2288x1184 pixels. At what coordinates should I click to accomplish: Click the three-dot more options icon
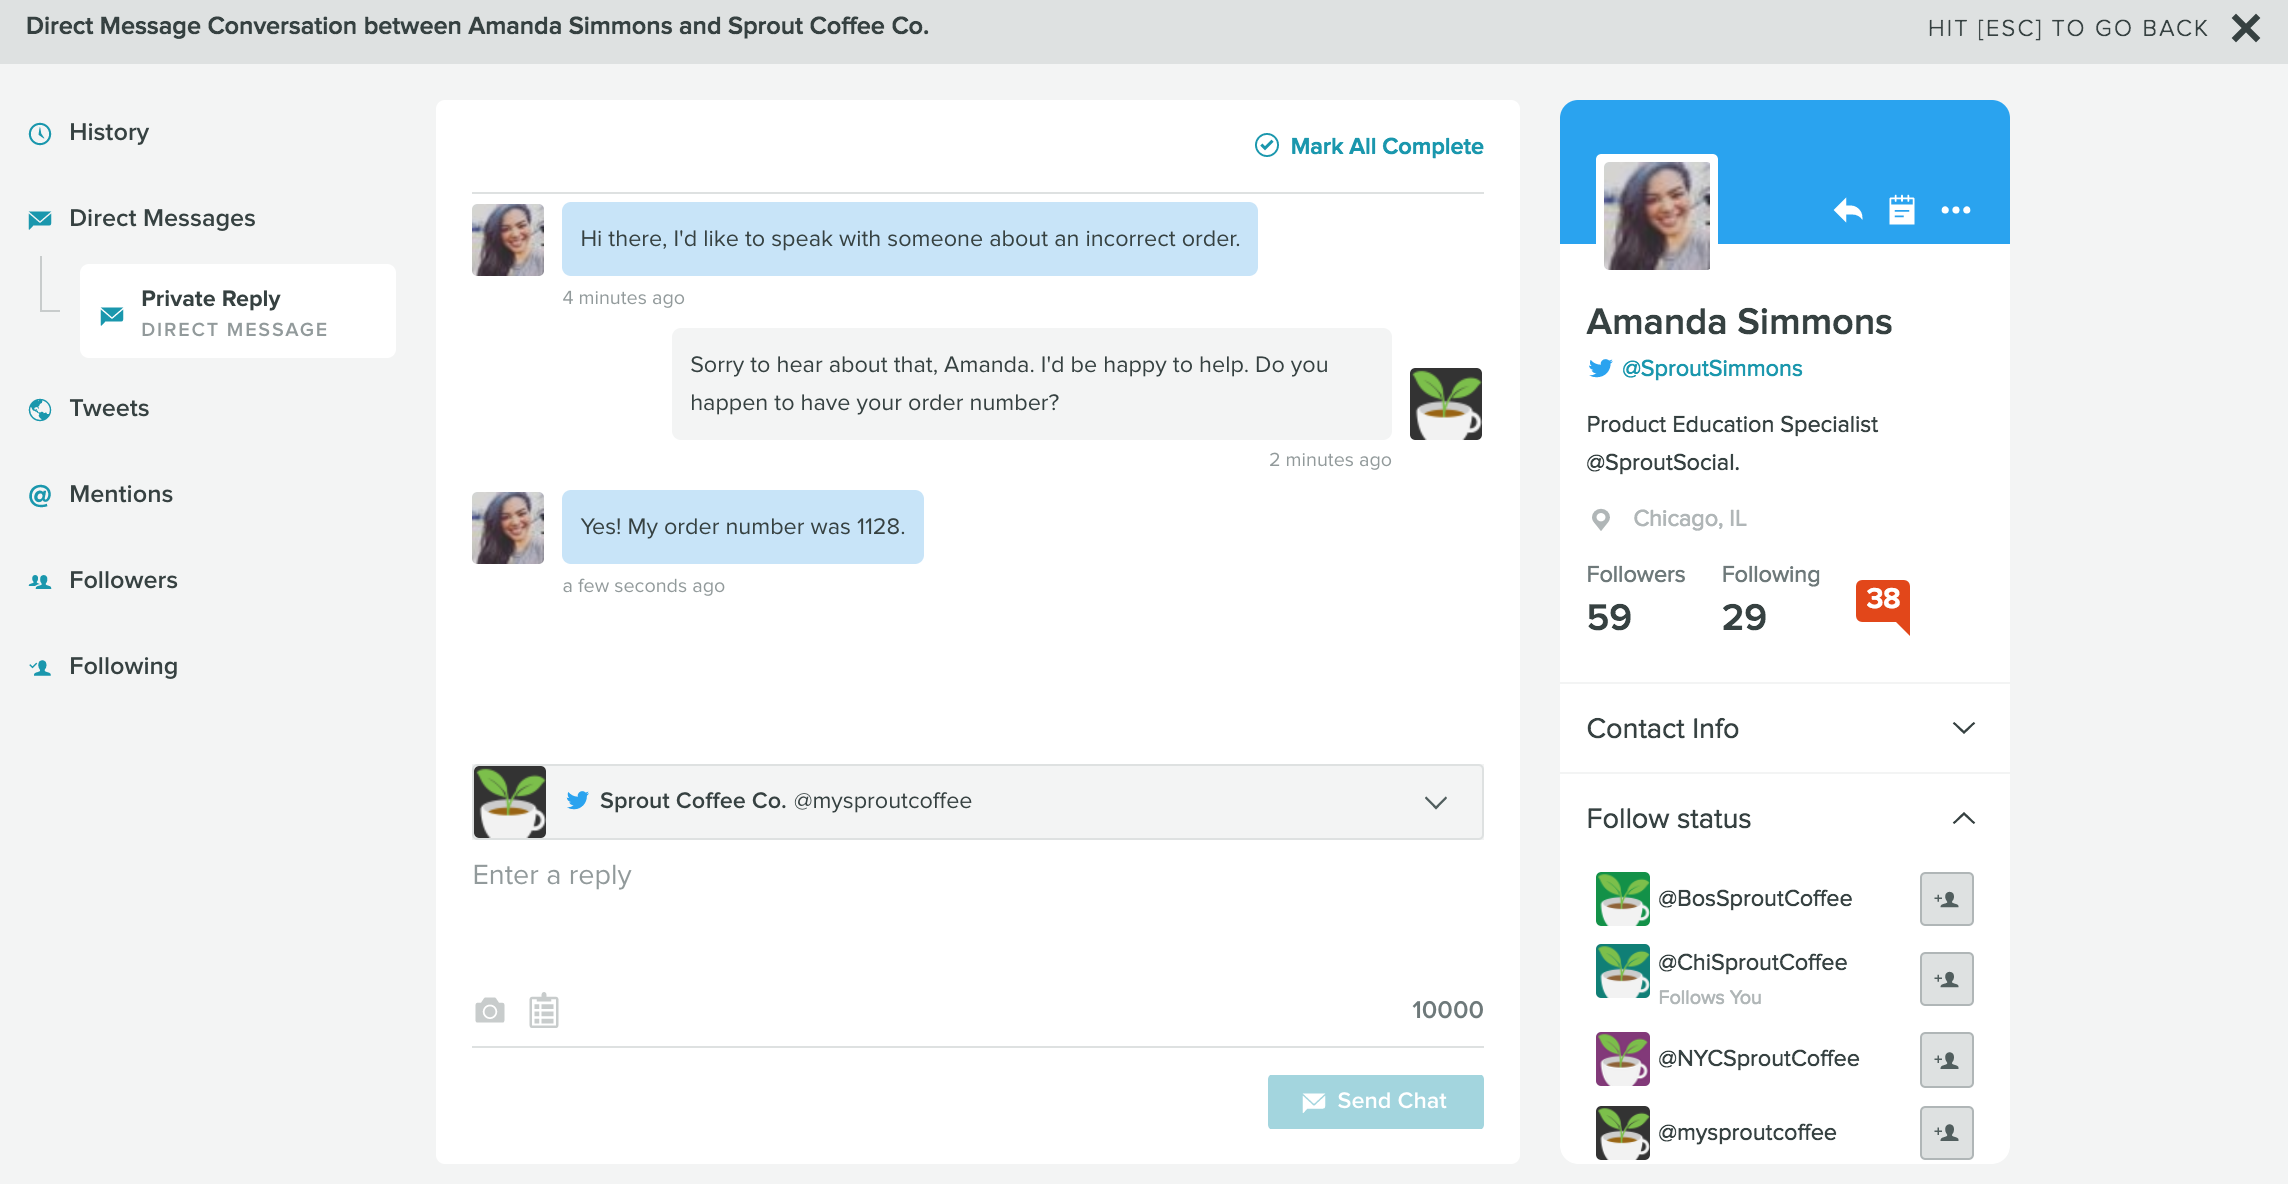click(x=1956, y=210)
